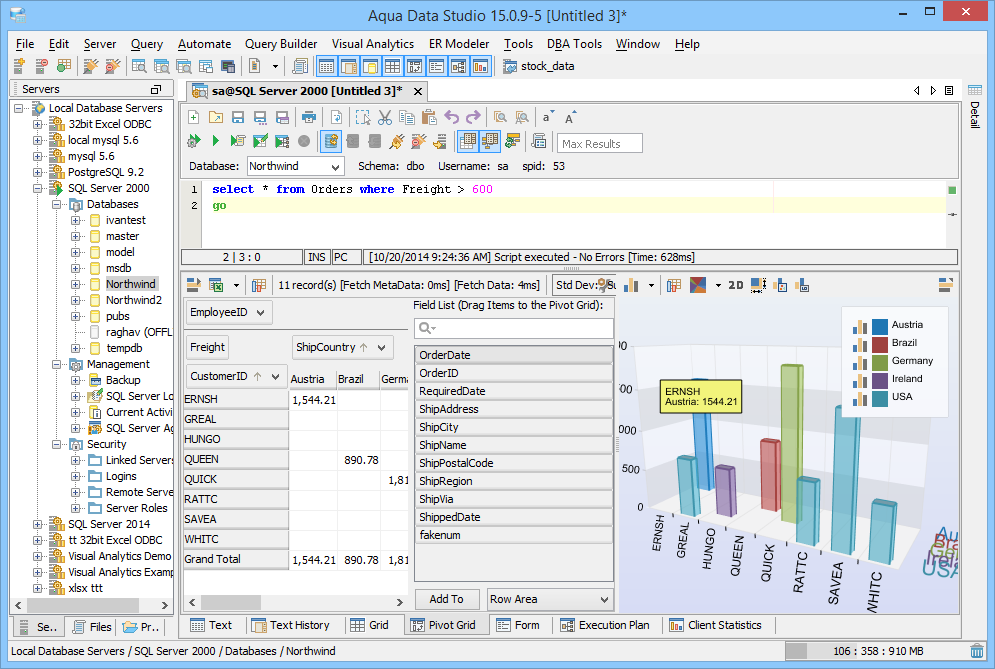Click the Brazil red color swatch in legend

(x=880, y=345)
